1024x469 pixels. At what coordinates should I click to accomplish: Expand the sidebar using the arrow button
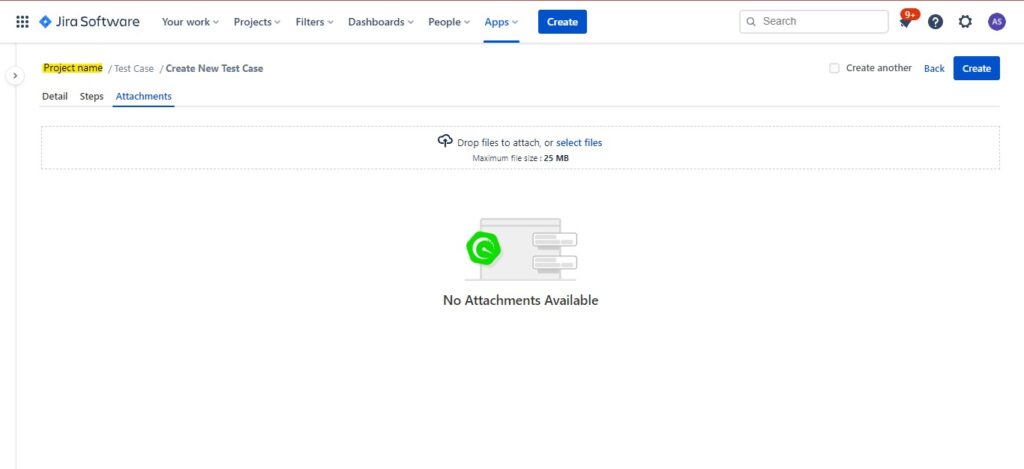pos(15,76)
